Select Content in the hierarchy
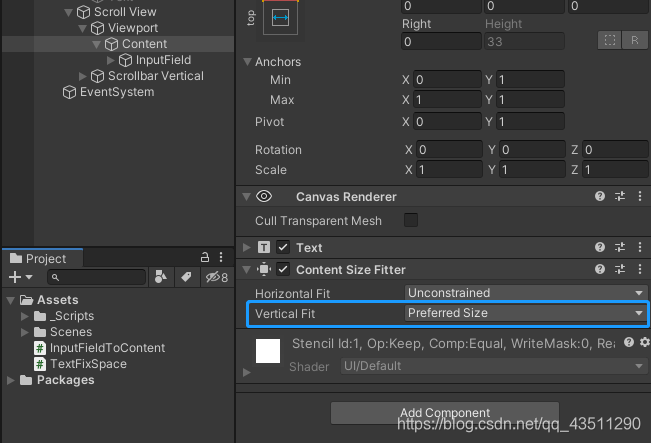Screen dimensions: 651x443 click(x=144, y=44)
